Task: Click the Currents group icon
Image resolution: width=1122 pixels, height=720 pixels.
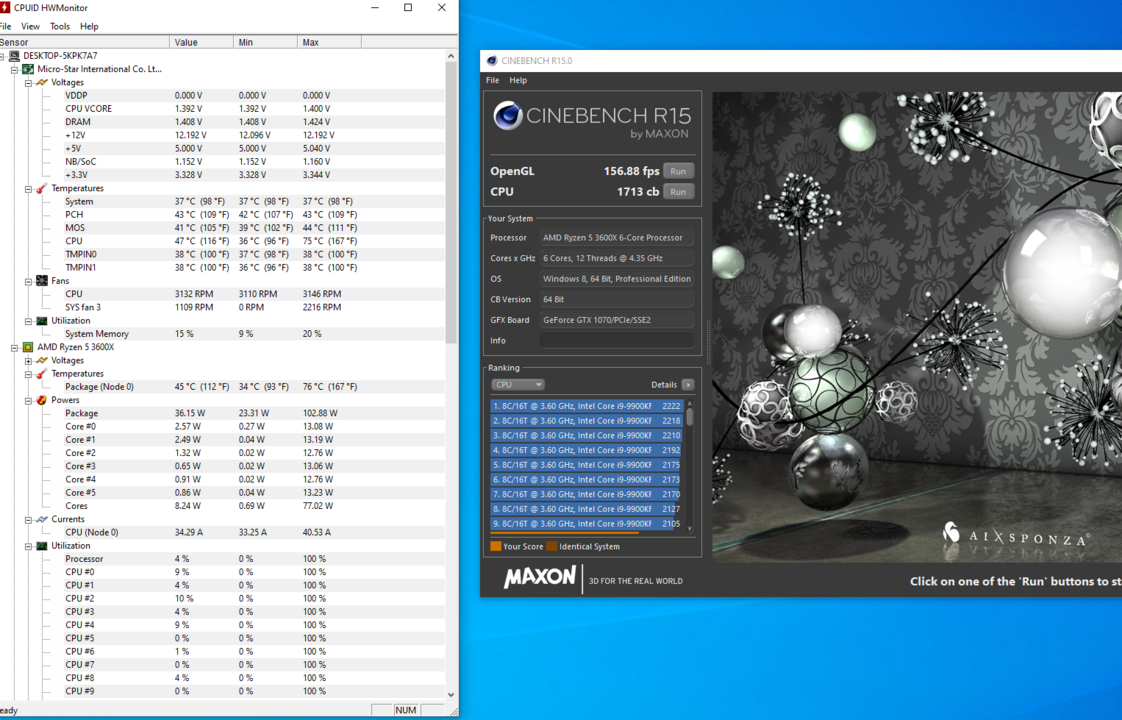Action: [x=42, y=519]
